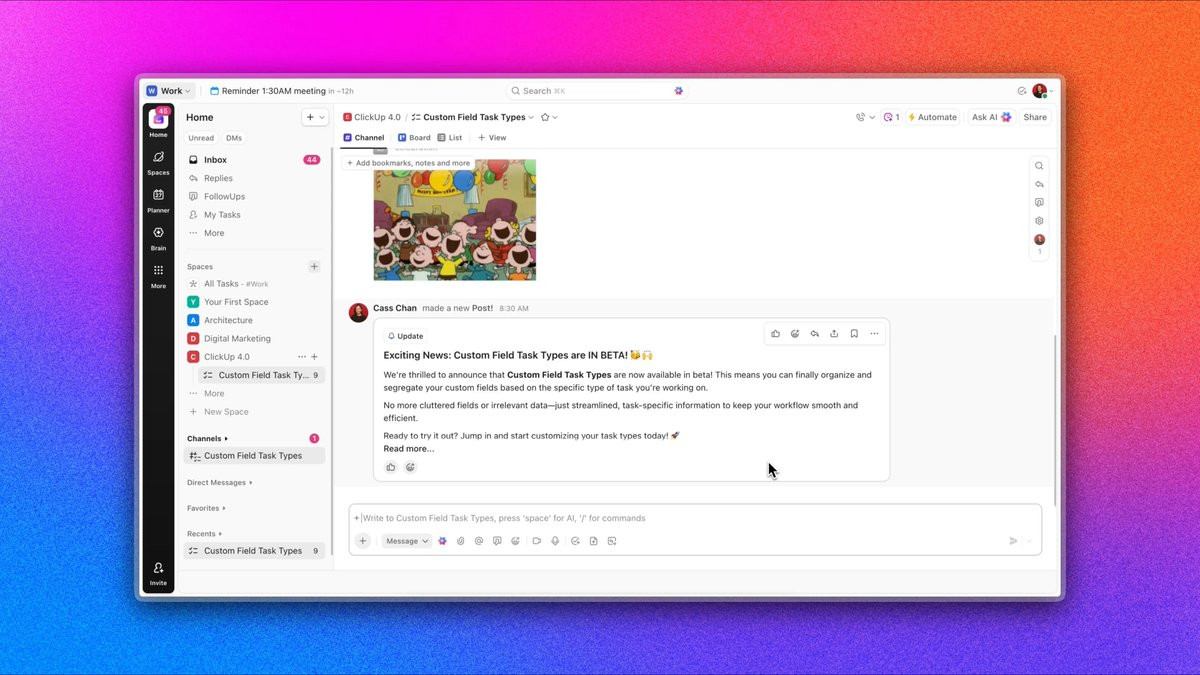Expand the Channels section arrow
The width and height of the screenshot is (1200, 675).
226,438
